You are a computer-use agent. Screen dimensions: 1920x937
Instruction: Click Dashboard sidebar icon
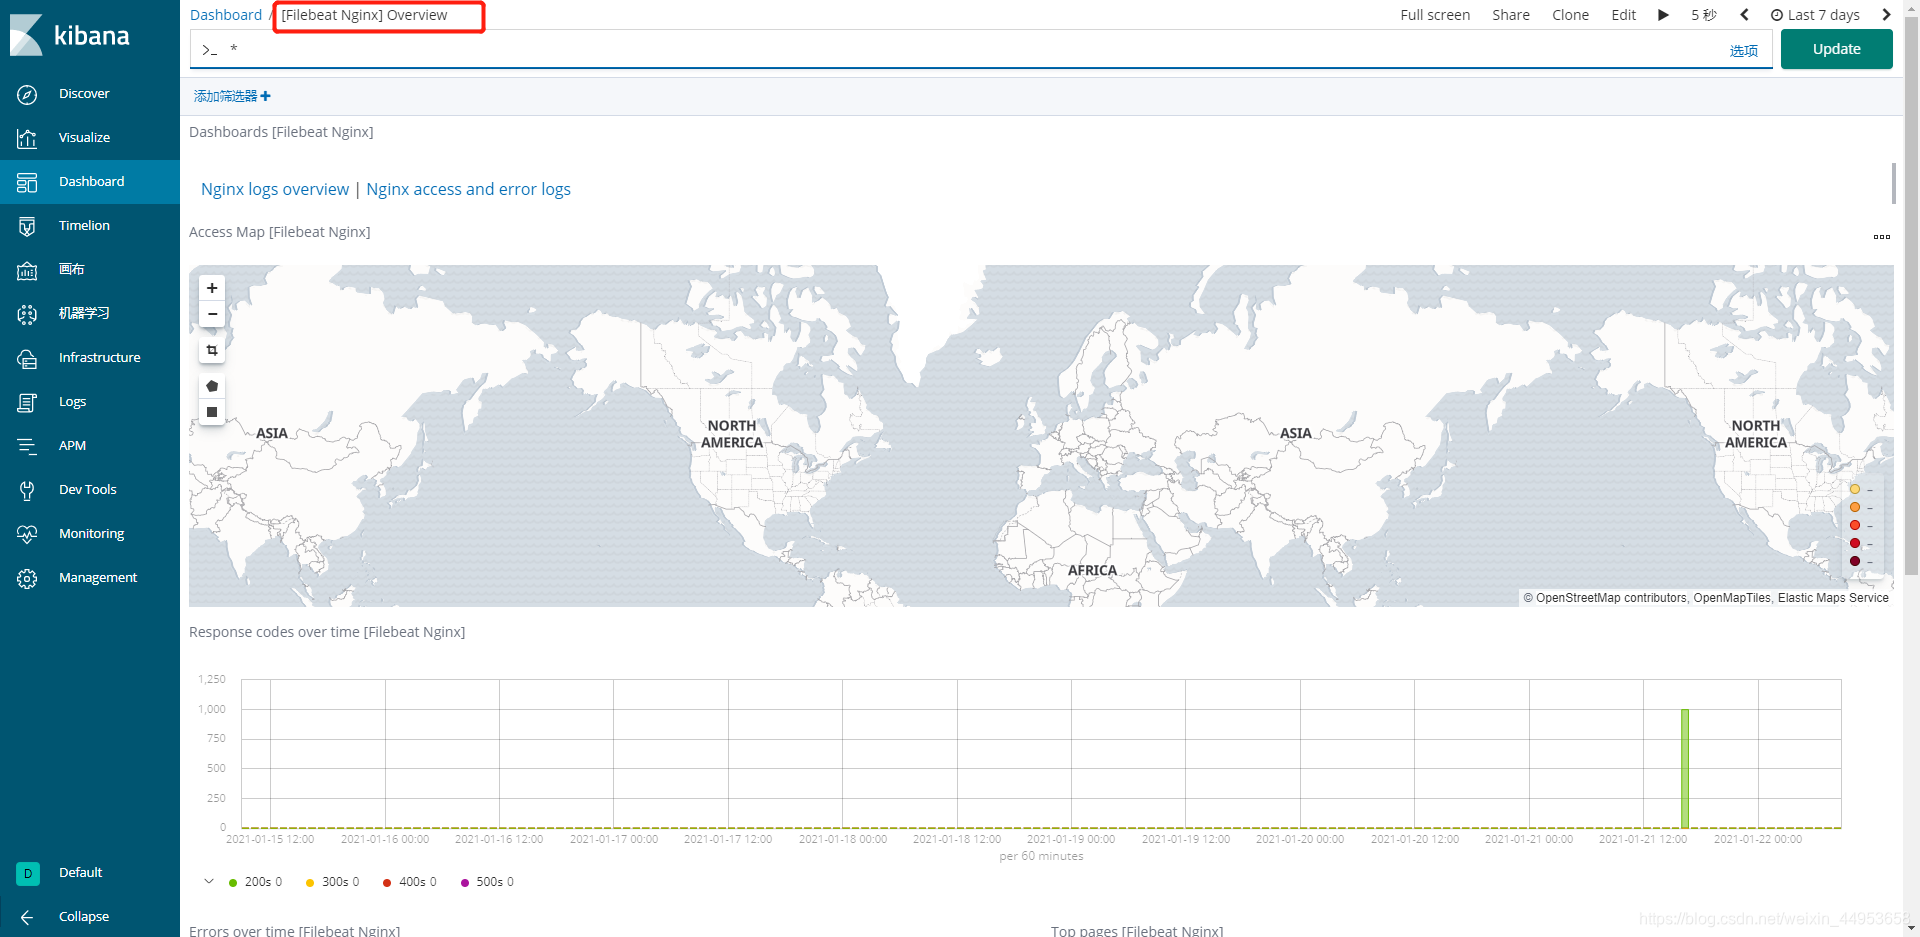click(x=27, y=182)
